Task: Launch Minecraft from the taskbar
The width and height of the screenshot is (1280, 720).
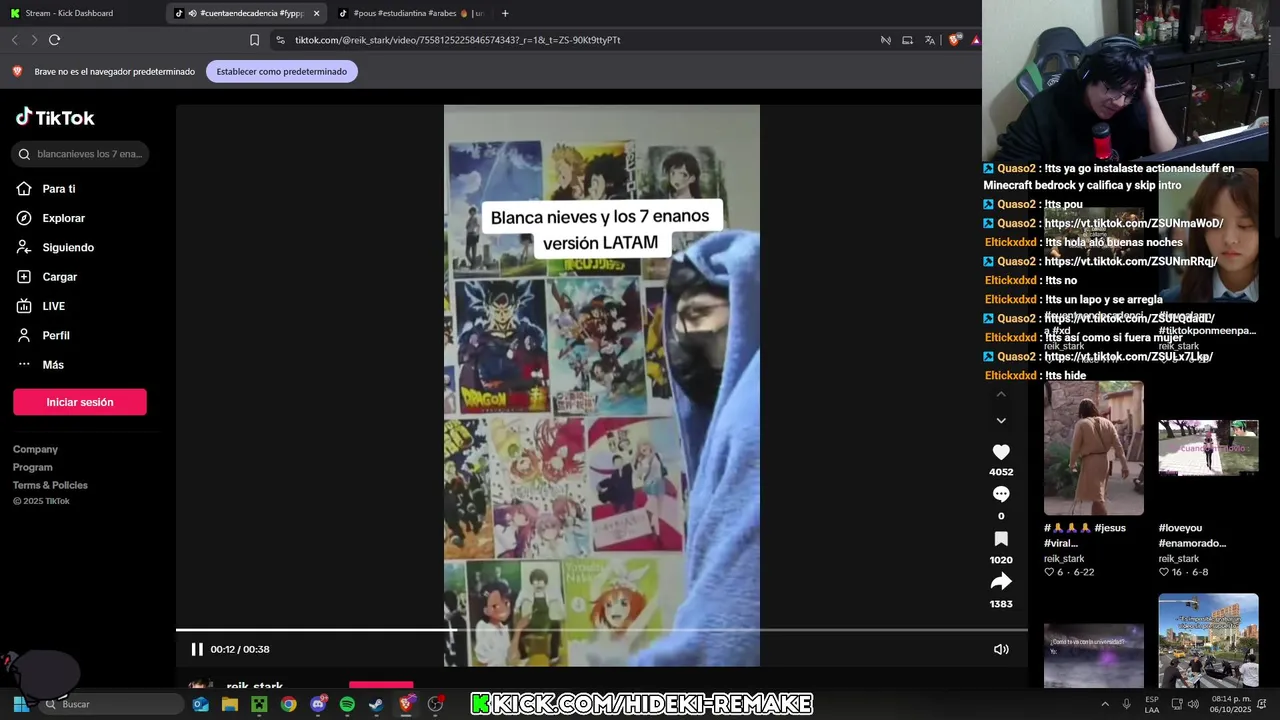Action: [x=259, y=704]
